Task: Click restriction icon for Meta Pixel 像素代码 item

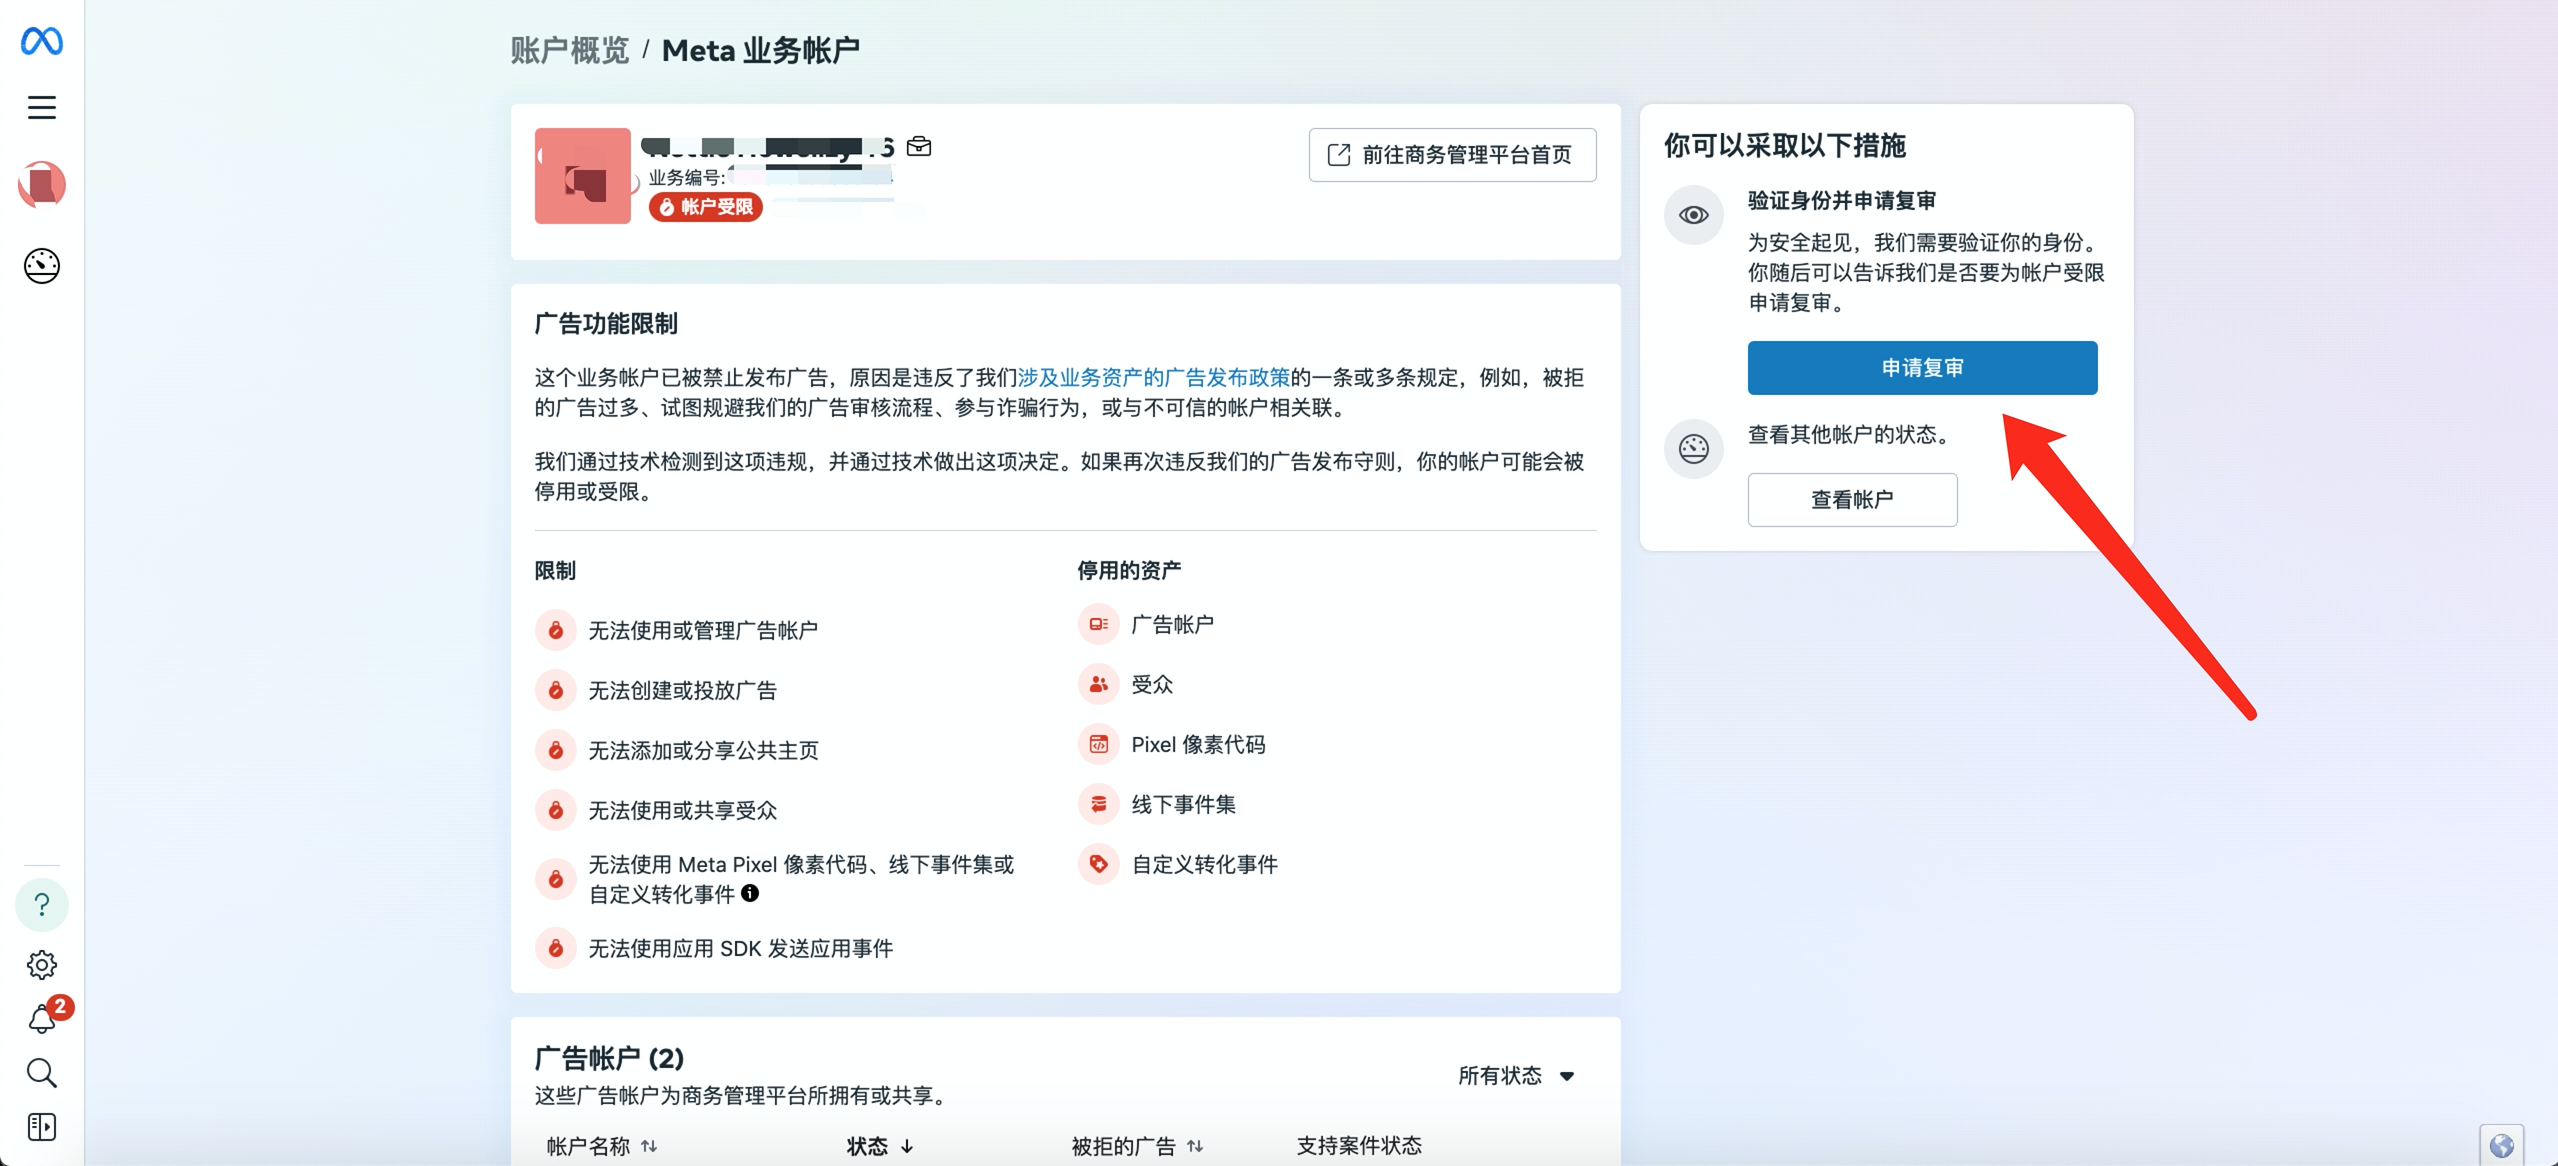Action: (556, 879)
